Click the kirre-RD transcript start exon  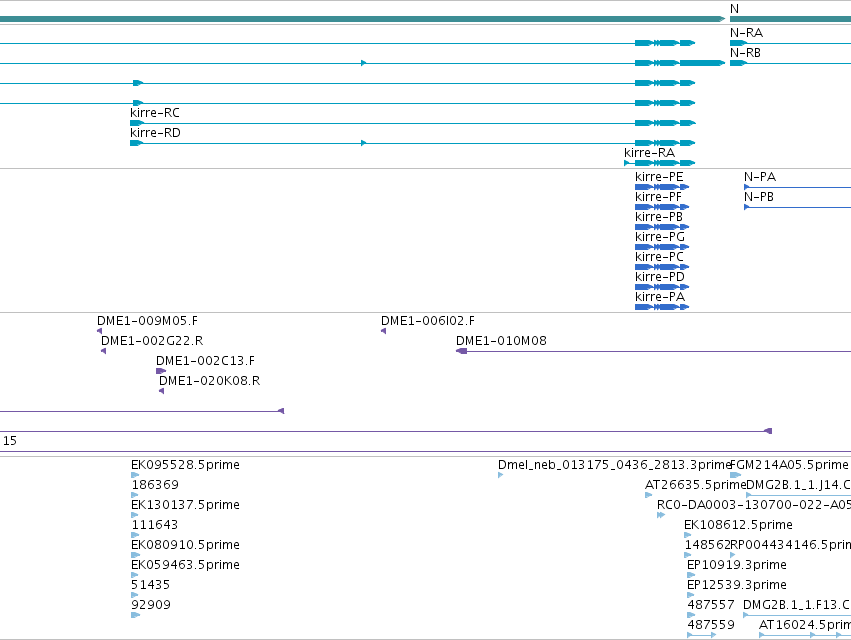tap(136, 143)
